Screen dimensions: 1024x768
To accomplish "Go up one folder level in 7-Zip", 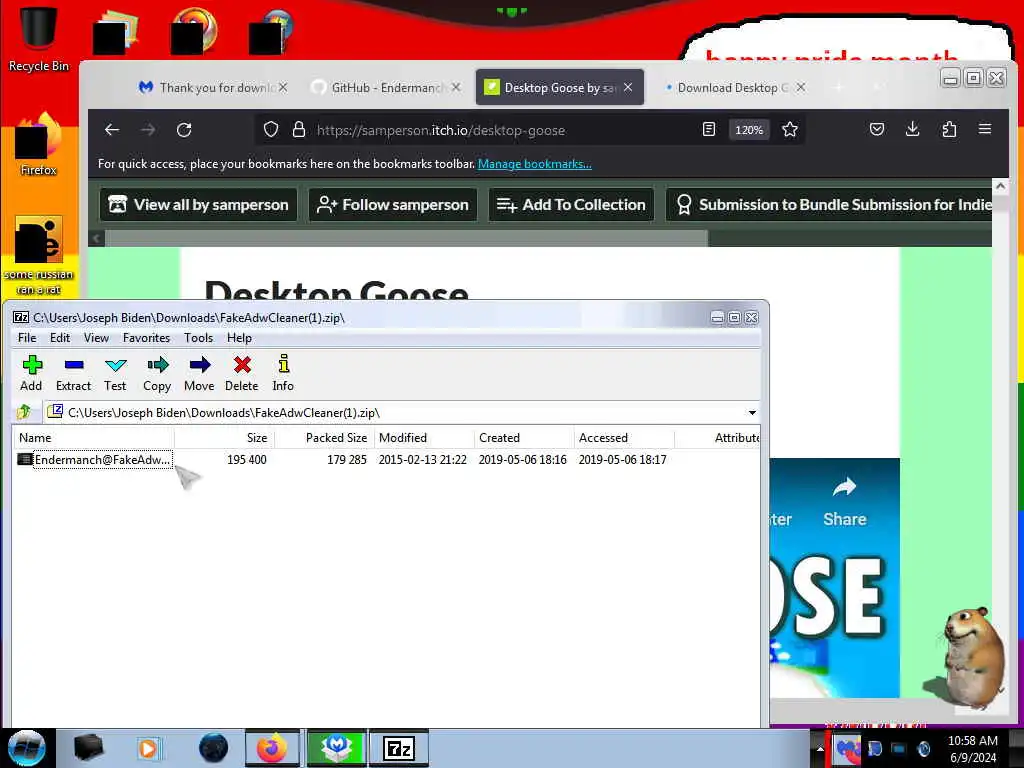I will [x=24, y=412].
